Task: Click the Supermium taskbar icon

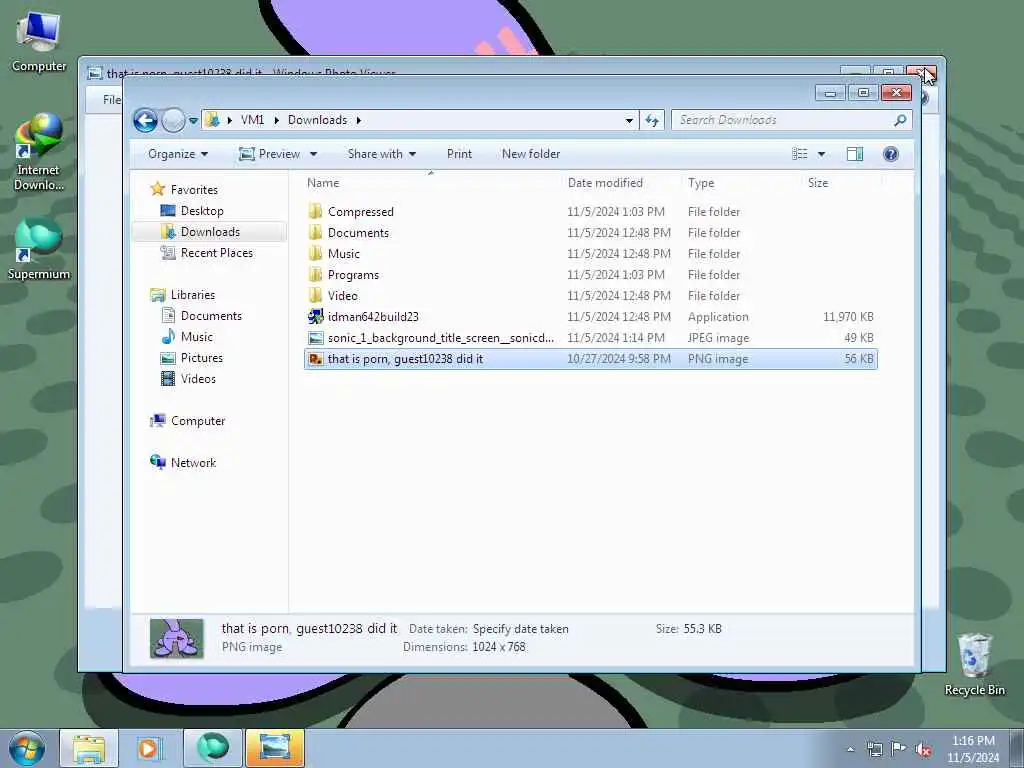Action: point(212,748)
